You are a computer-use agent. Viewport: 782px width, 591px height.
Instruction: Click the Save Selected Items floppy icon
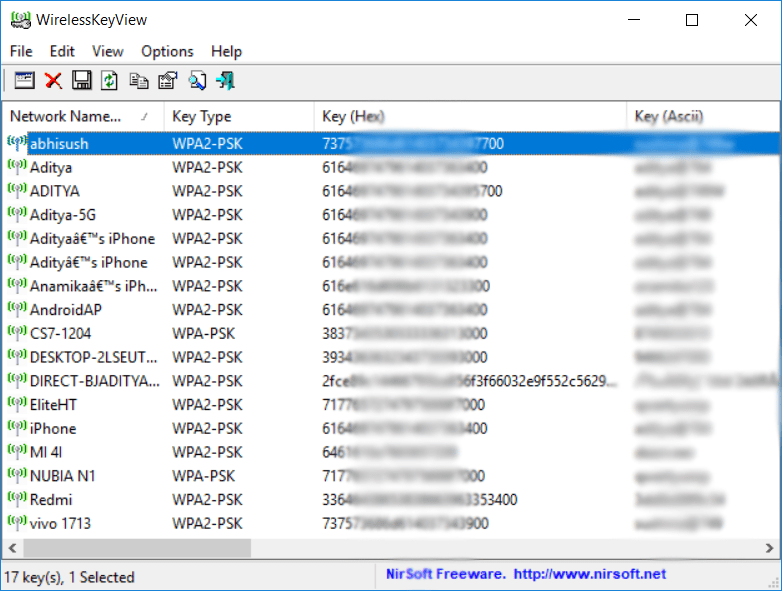pos(82,80)
